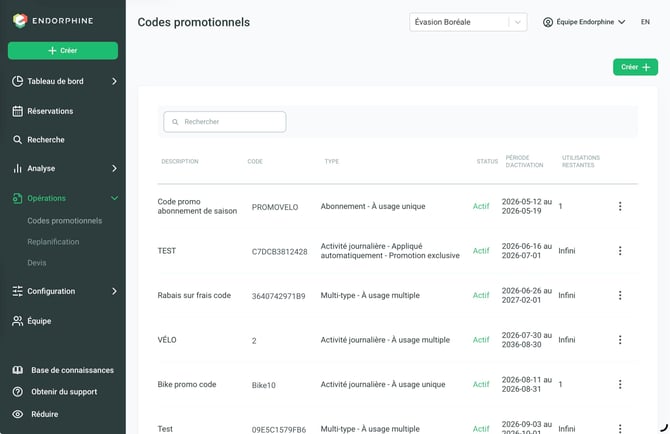Collapse the Opérations section chevron
The image size is (670, 434).
coord(114,198)
